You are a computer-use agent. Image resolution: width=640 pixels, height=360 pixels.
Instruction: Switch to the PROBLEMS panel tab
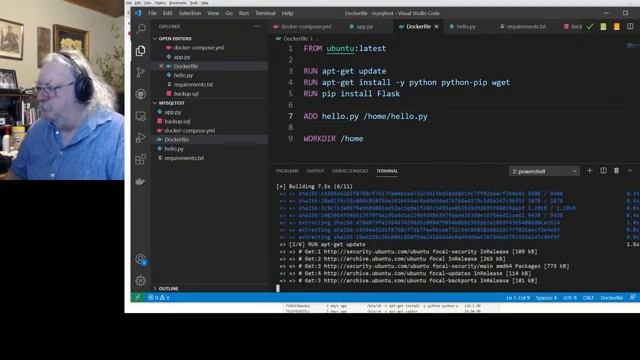(x=287, y=171)
